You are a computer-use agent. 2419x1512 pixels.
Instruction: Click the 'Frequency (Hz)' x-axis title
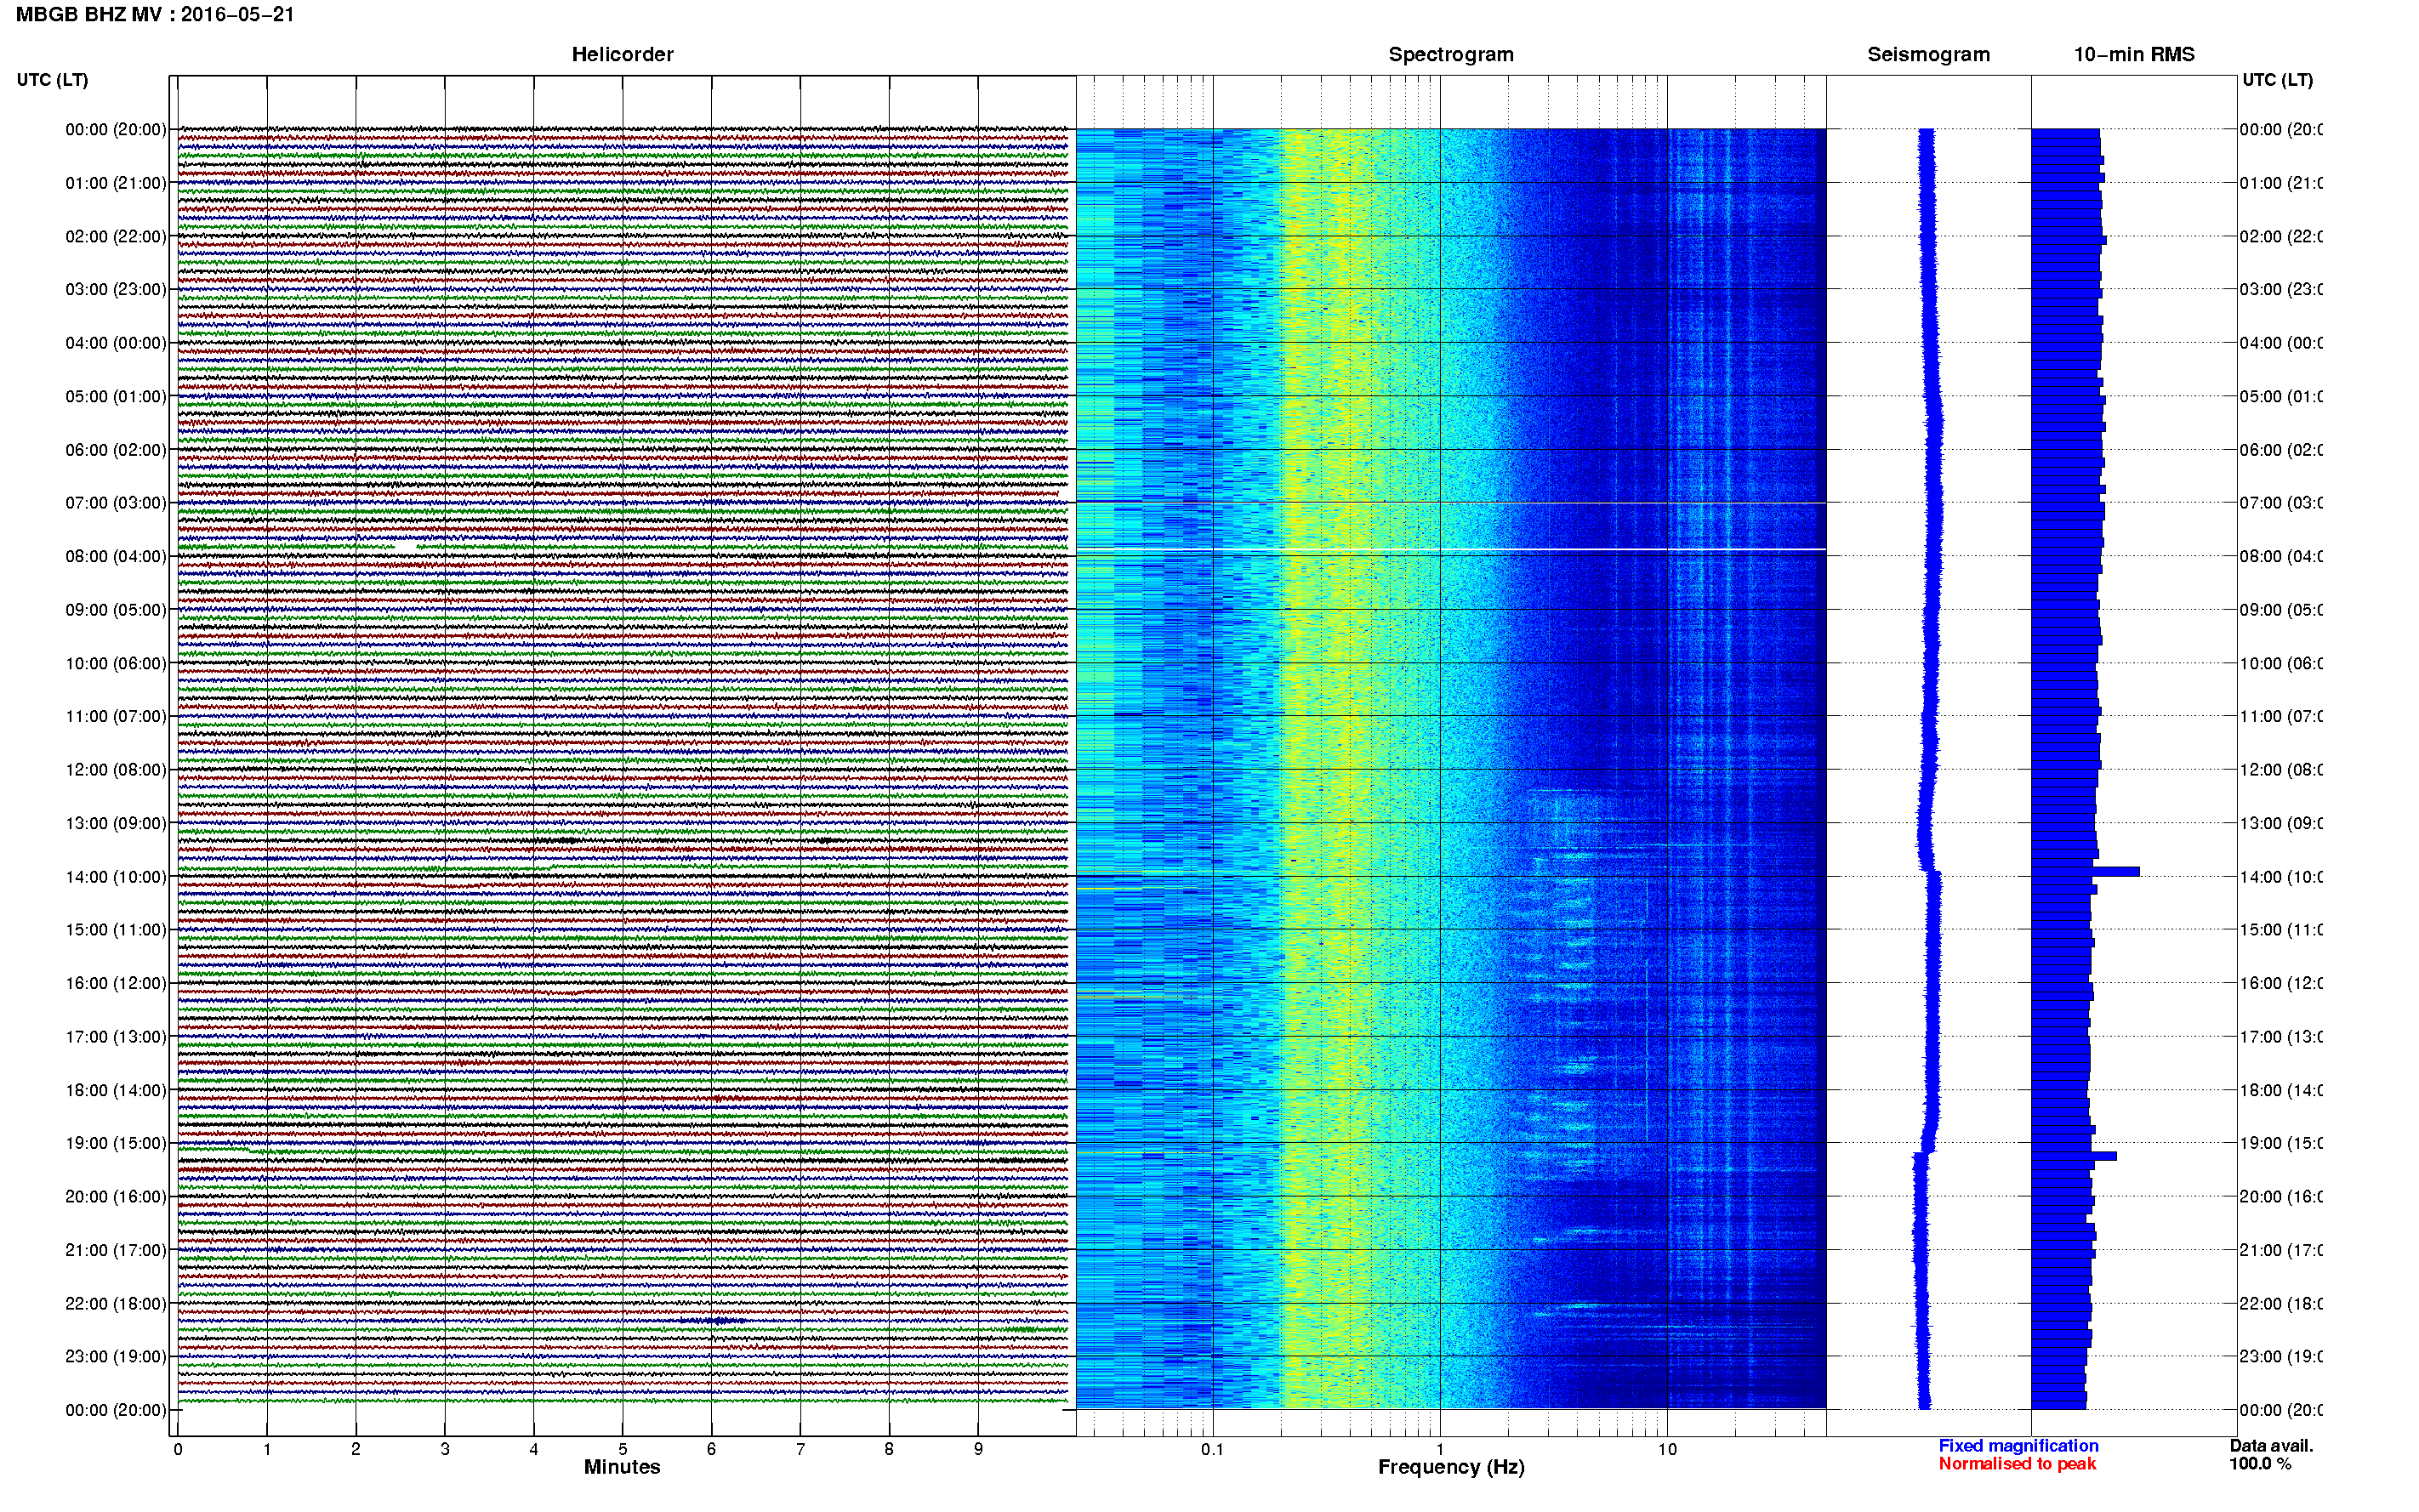click(x=1451, y=1467)
